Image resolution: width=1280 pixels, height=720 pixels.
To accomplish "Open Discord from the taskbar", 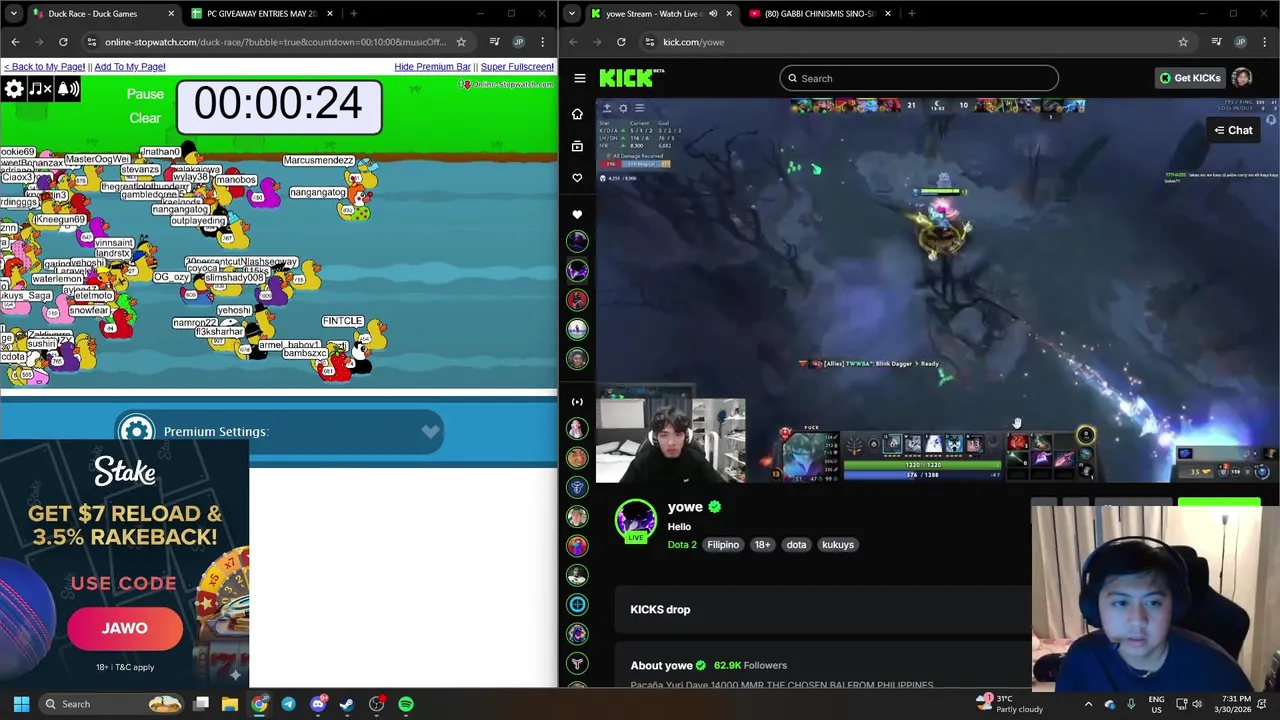I will tap(318, 704).
